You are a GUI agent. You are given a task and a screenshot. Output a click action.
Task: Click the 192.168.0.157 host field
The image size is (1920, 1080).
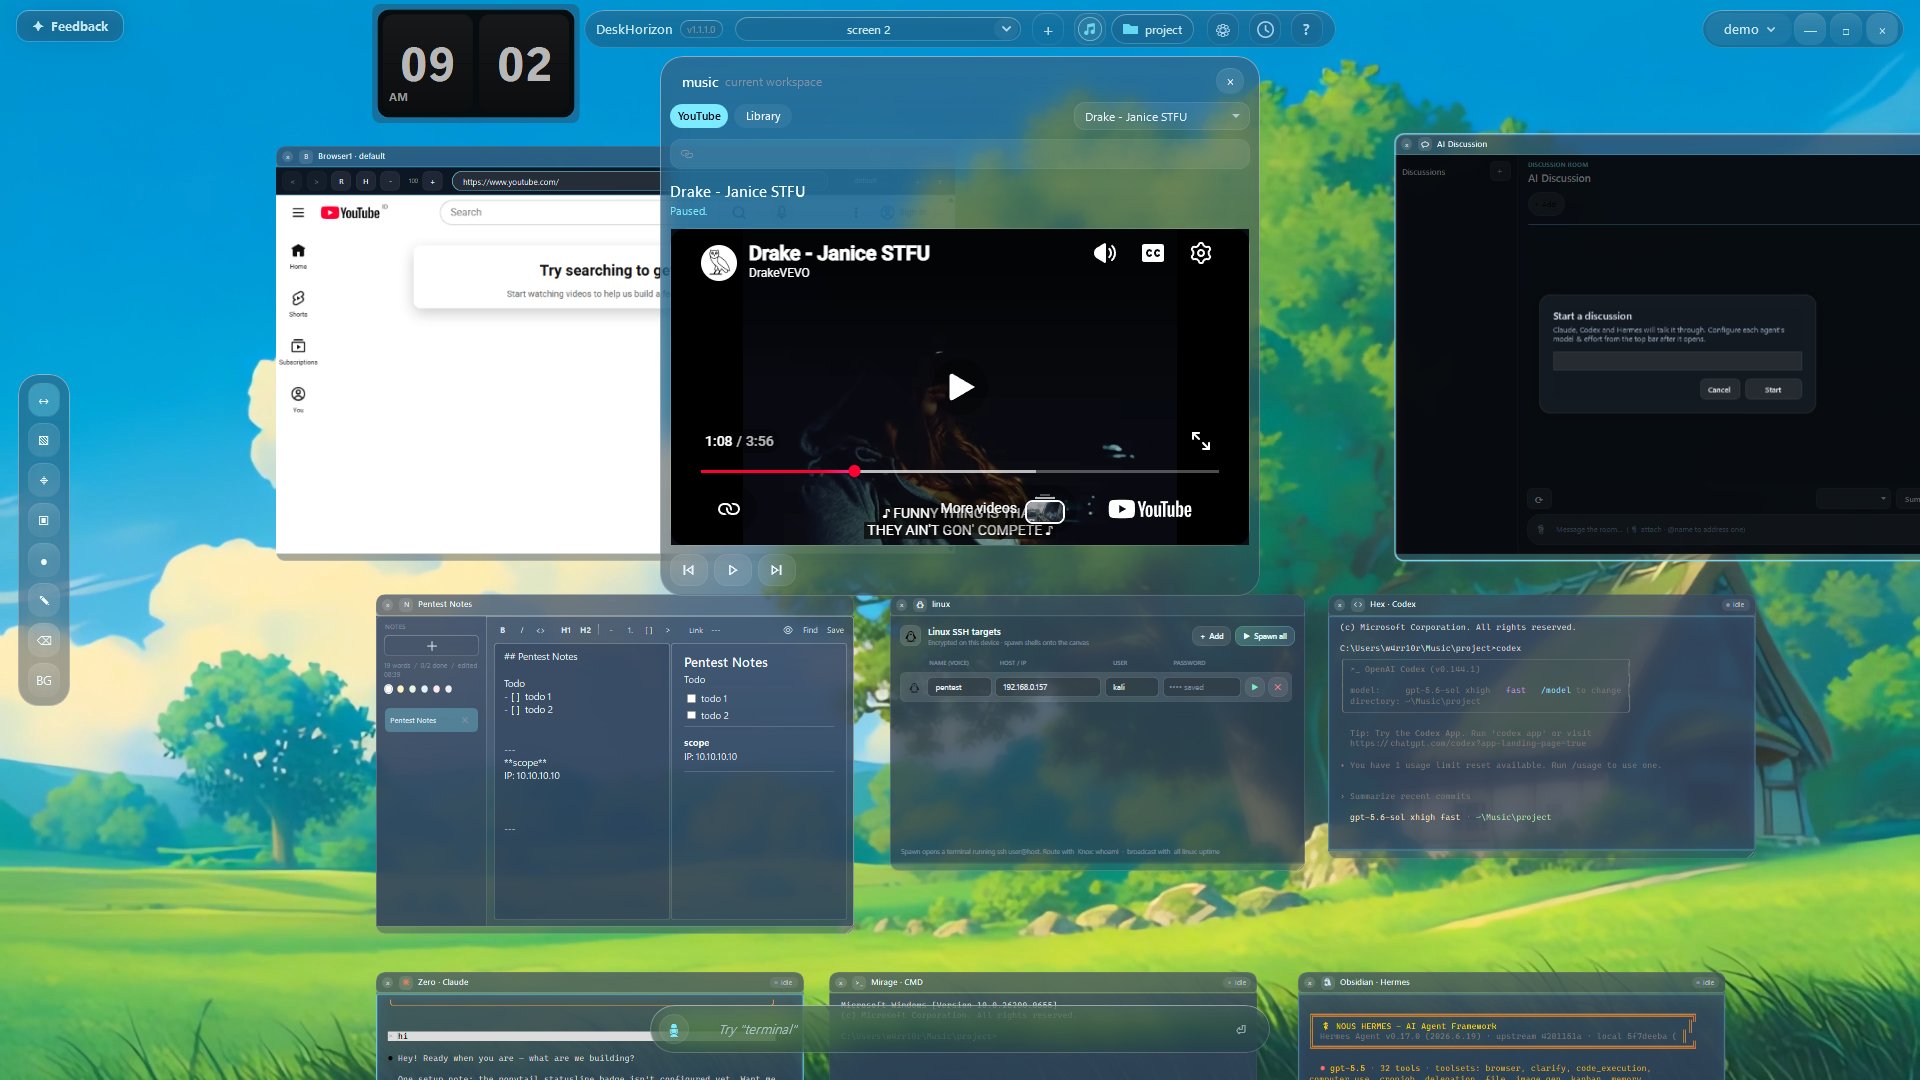coord(1047,687)
